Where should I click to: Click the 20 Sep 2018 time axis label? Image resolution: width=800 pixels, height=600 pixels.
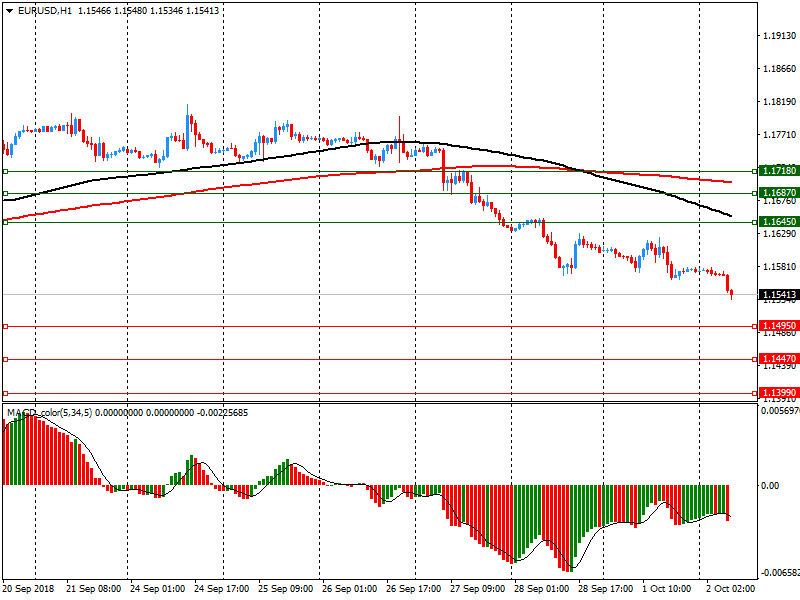pos(29,590)
